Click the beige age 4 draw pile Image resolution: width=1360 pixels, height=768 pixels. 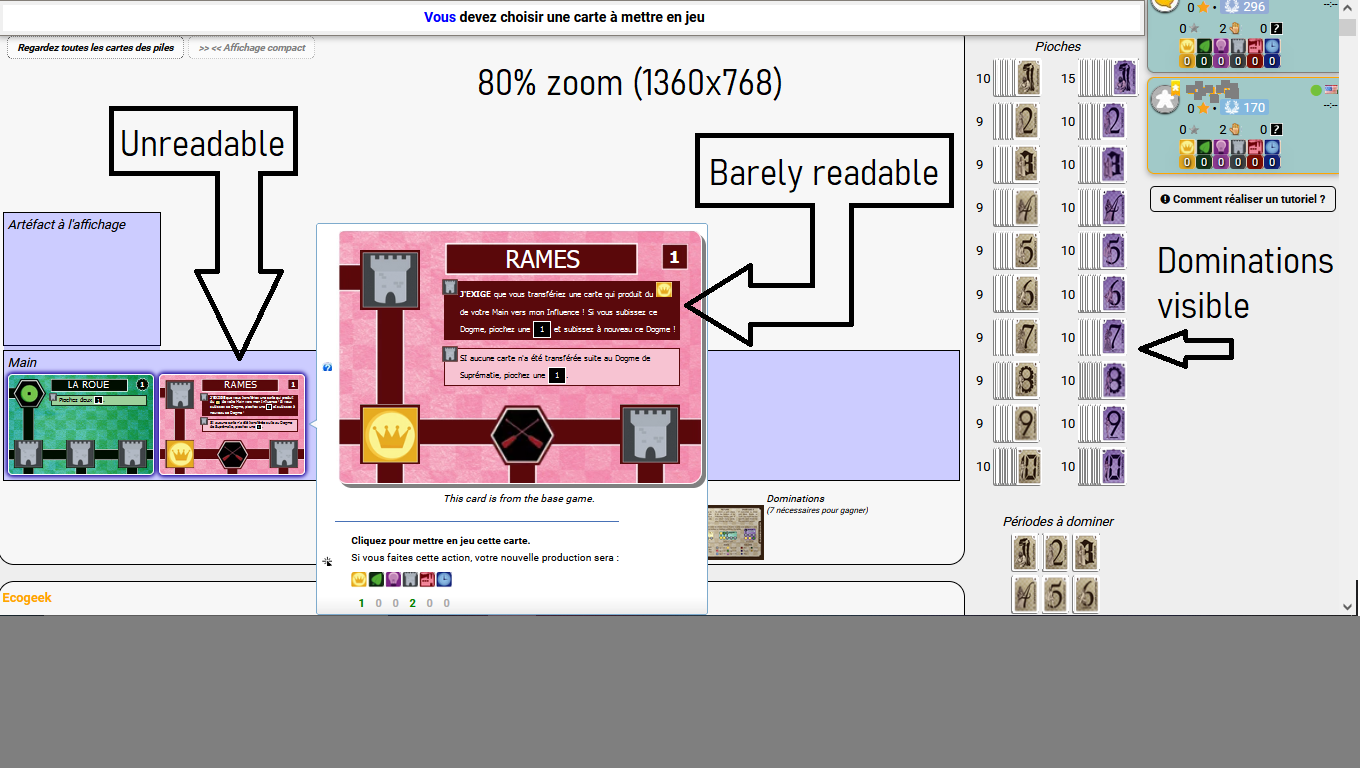tap(1017, 208)
